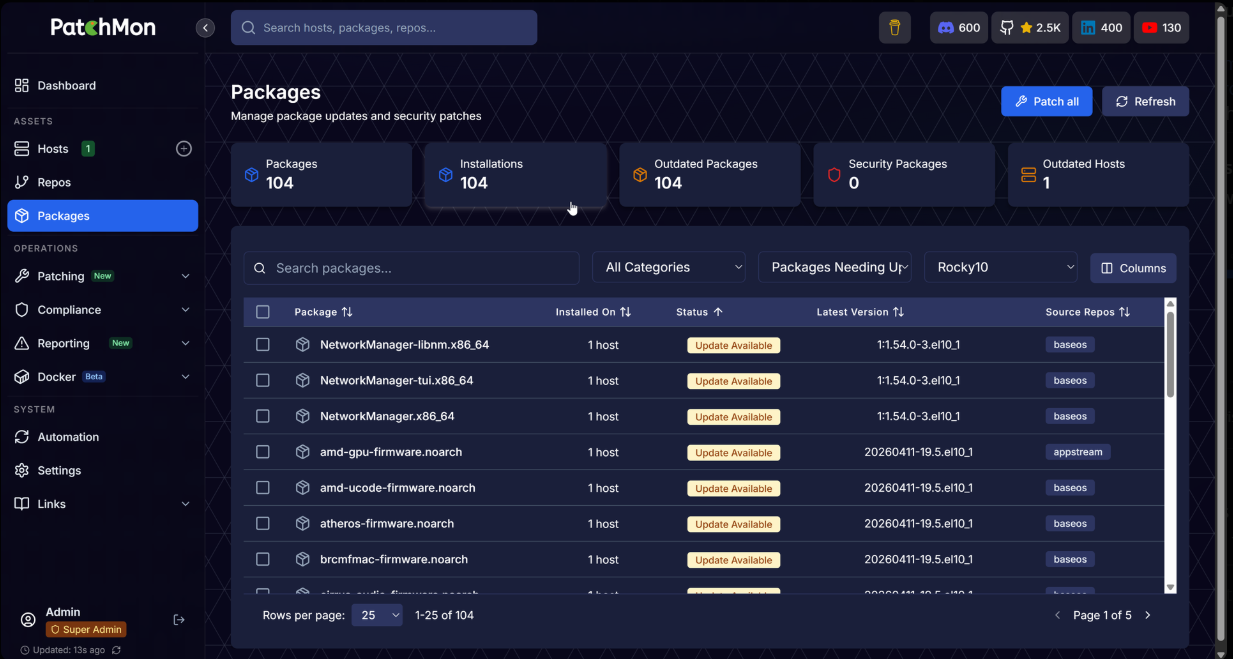Open the NetworkManager-tui.x86_64 package link
The height and width of the screenshot is (660, 1234).
(x=396, y=381)
